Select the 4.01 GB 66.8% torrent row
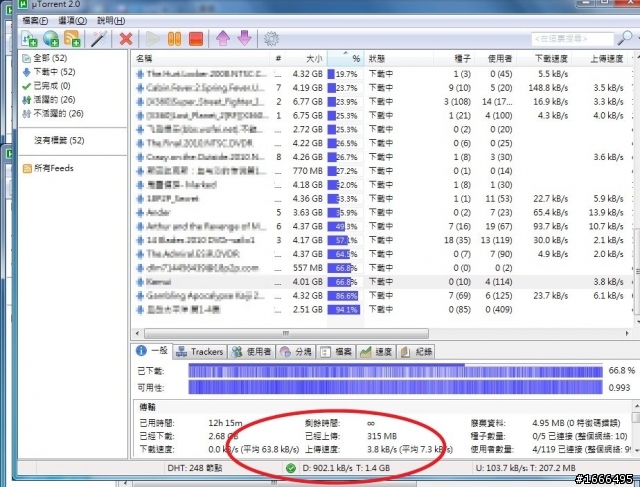640x487 pixels. [382, 282]
